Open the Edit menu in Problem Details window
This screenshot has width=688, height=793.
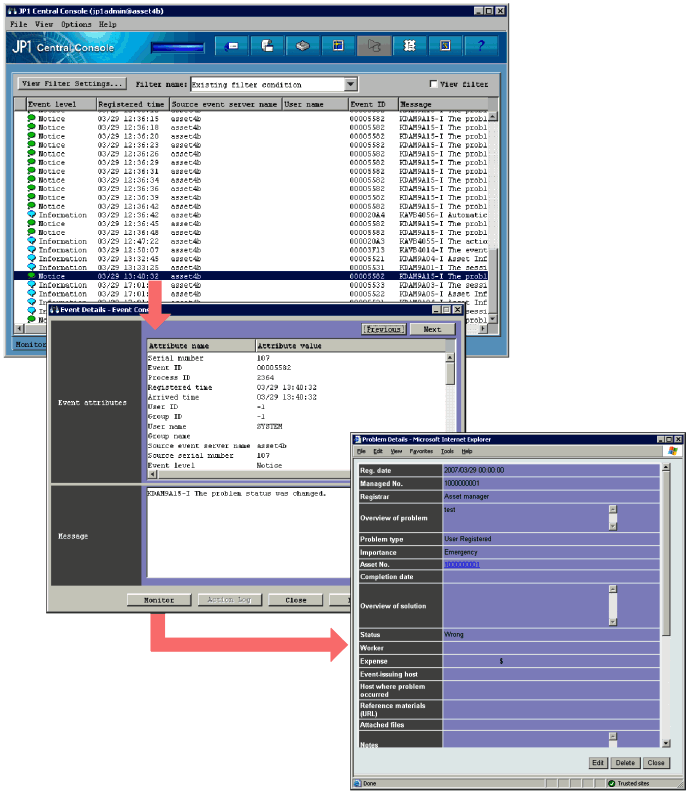click(x=378, y=451)
